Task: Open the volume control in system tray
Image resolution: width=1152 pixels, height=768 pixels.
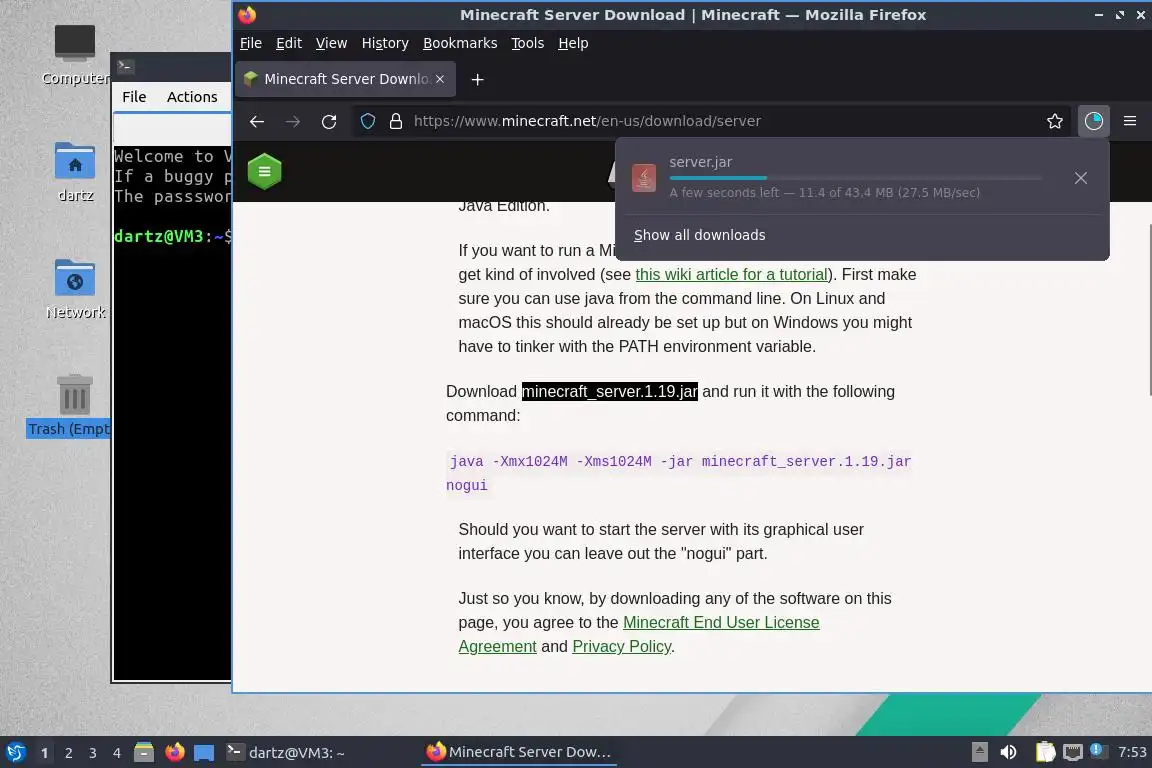Action: [1009, 752]
